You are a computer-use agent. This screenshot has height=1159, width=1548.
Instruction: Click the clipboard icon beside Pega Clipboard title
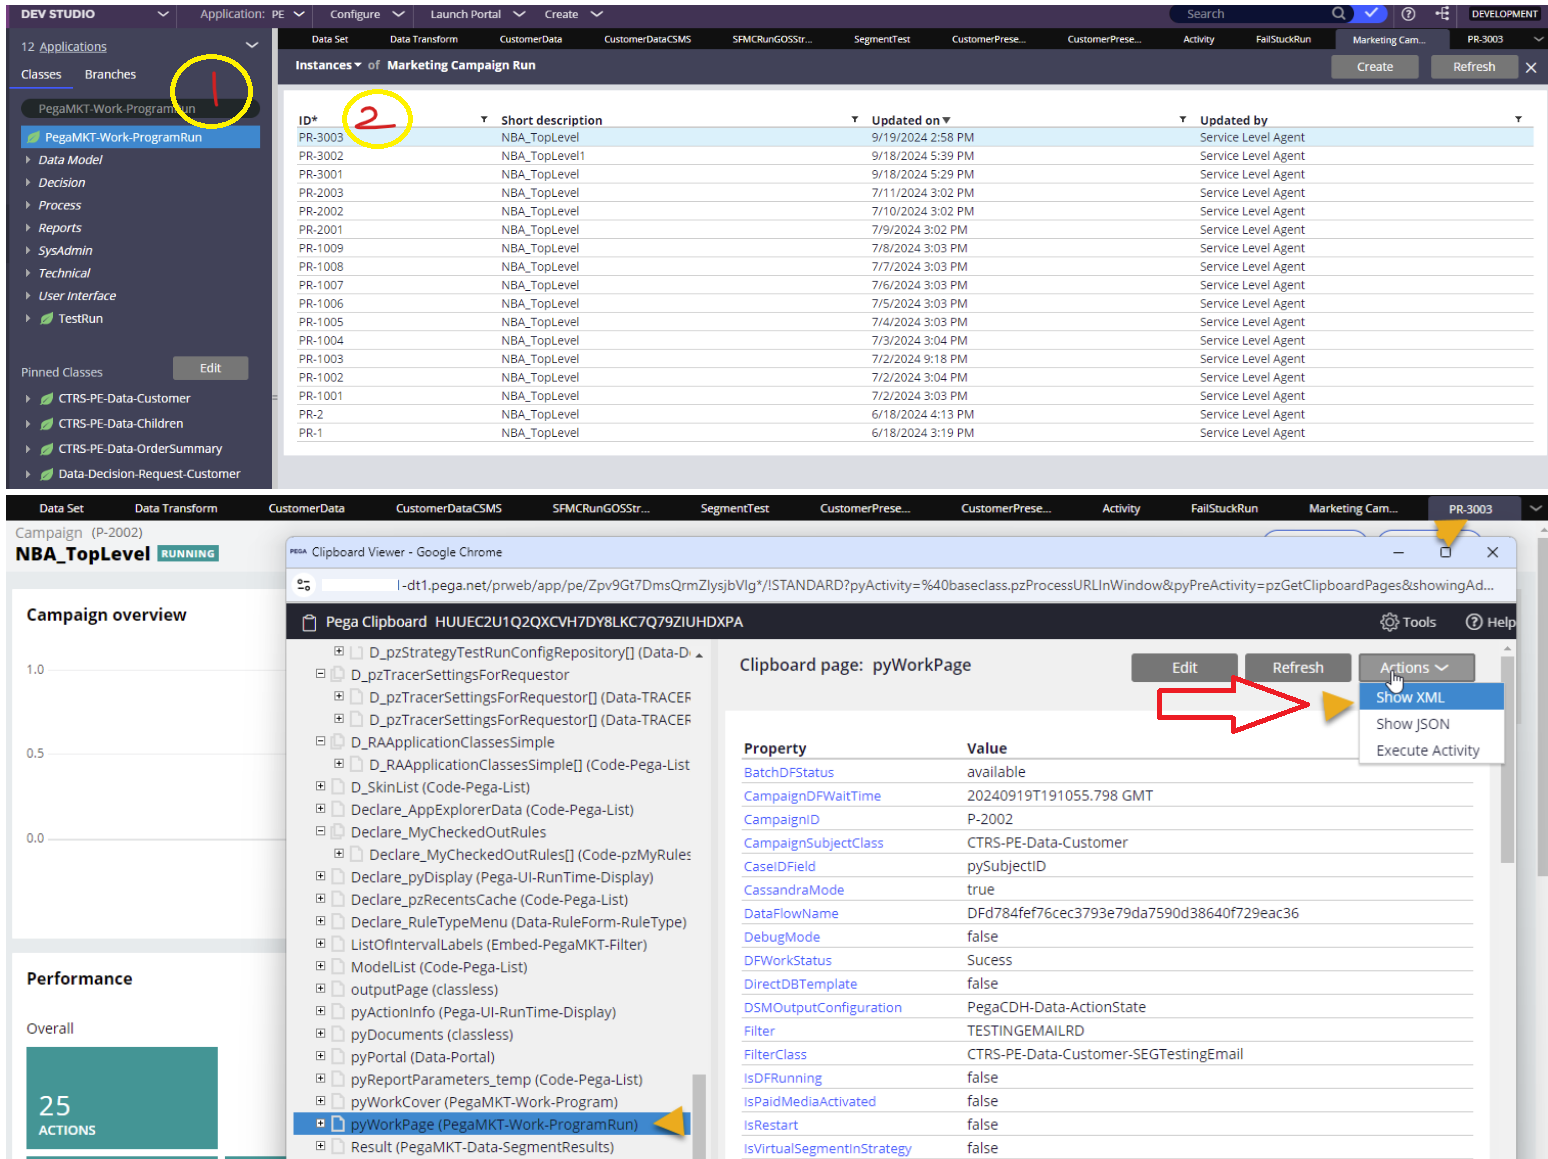pos(310,622)
